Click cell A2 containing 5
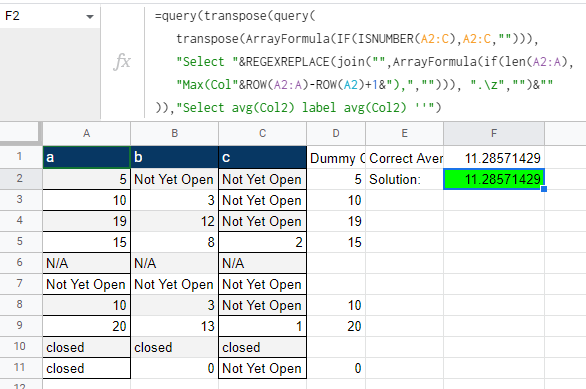This screenshot has height=389, width=586. (87, 179)
